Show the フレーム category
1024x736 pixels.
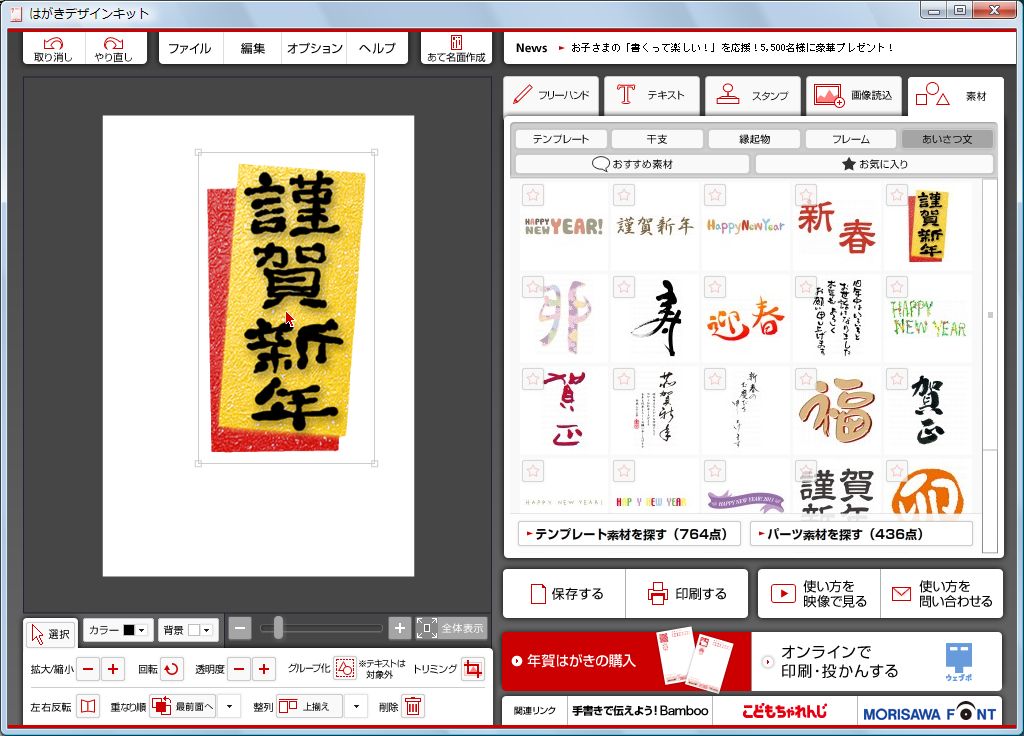click(x=851, y=139)
